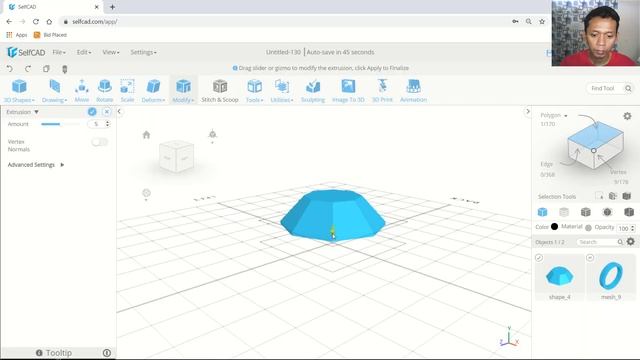Open a new browser tab
Viewport: 640px width, 360px height.
click(x=112, y=7)
